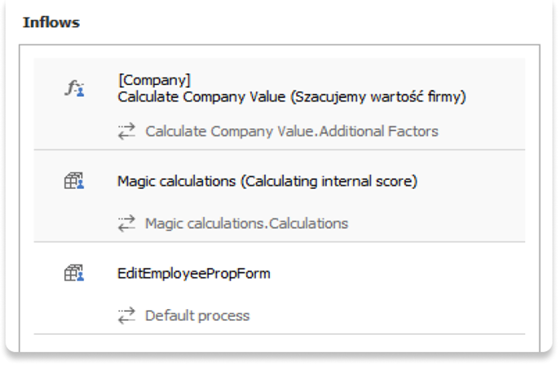Click the function icon beside Calculate Company Value
558x365 pixels.
coord(74,88)
